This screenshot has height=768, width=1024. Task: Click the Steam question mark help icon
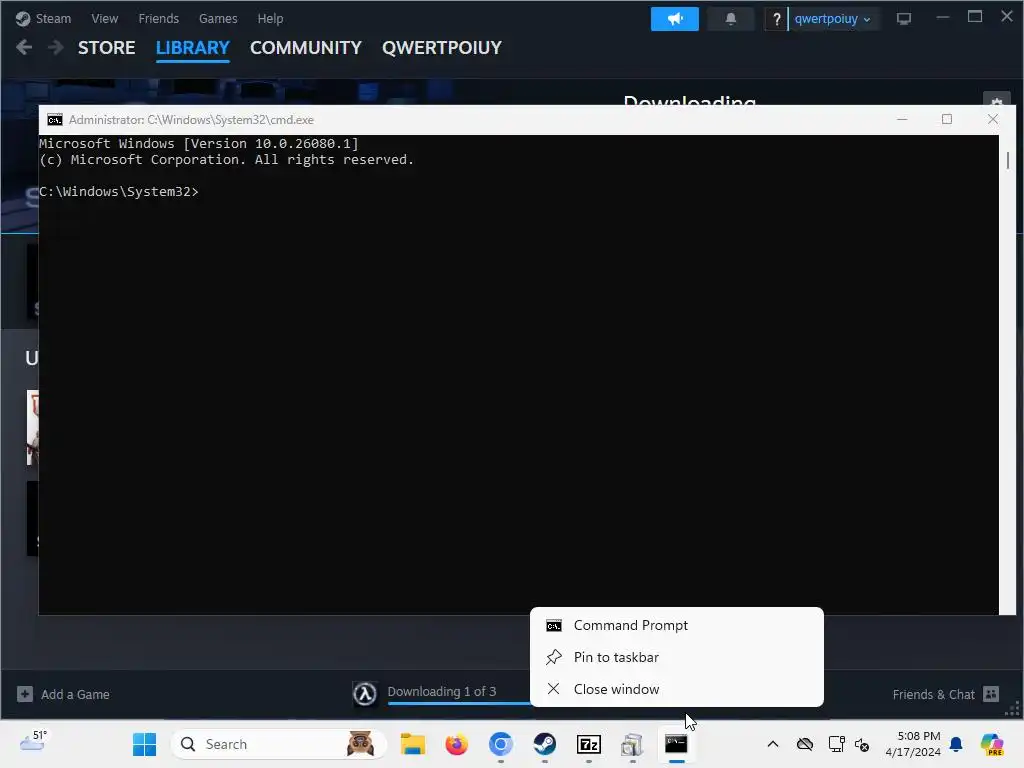coord(776,19)
